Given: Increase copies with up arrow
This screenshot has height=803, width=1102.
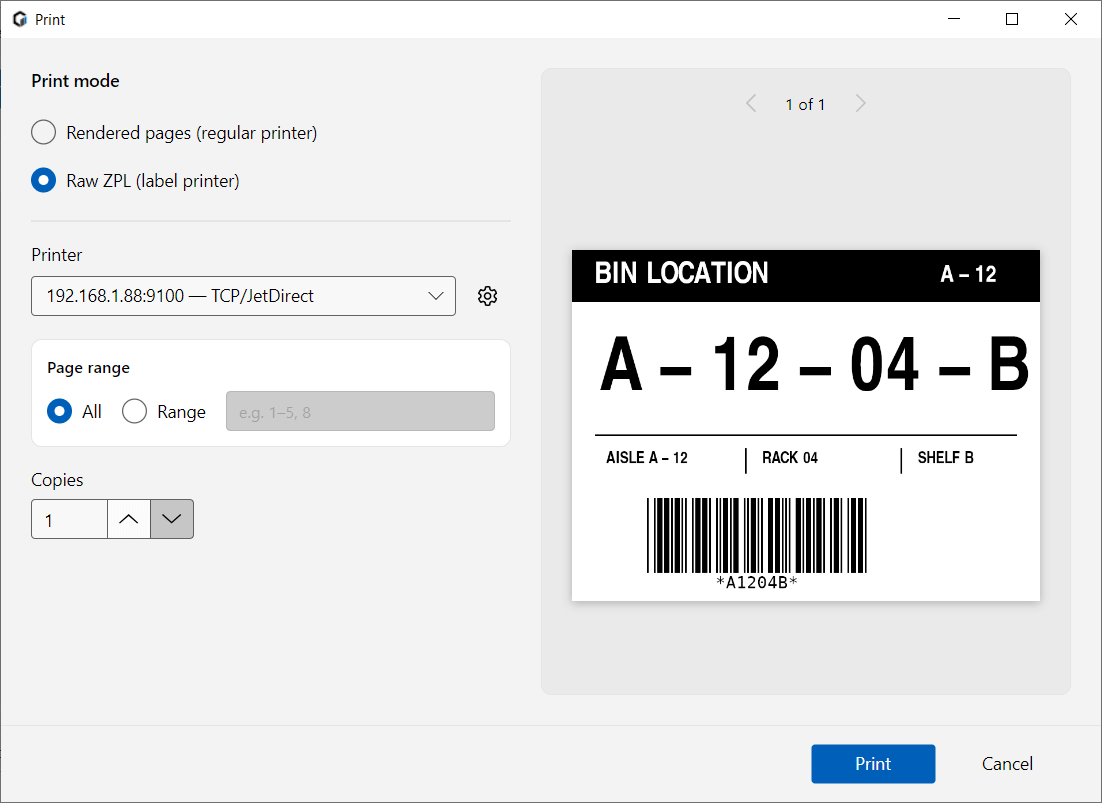Looking at the screenshot, I should (x=129, y=519).
